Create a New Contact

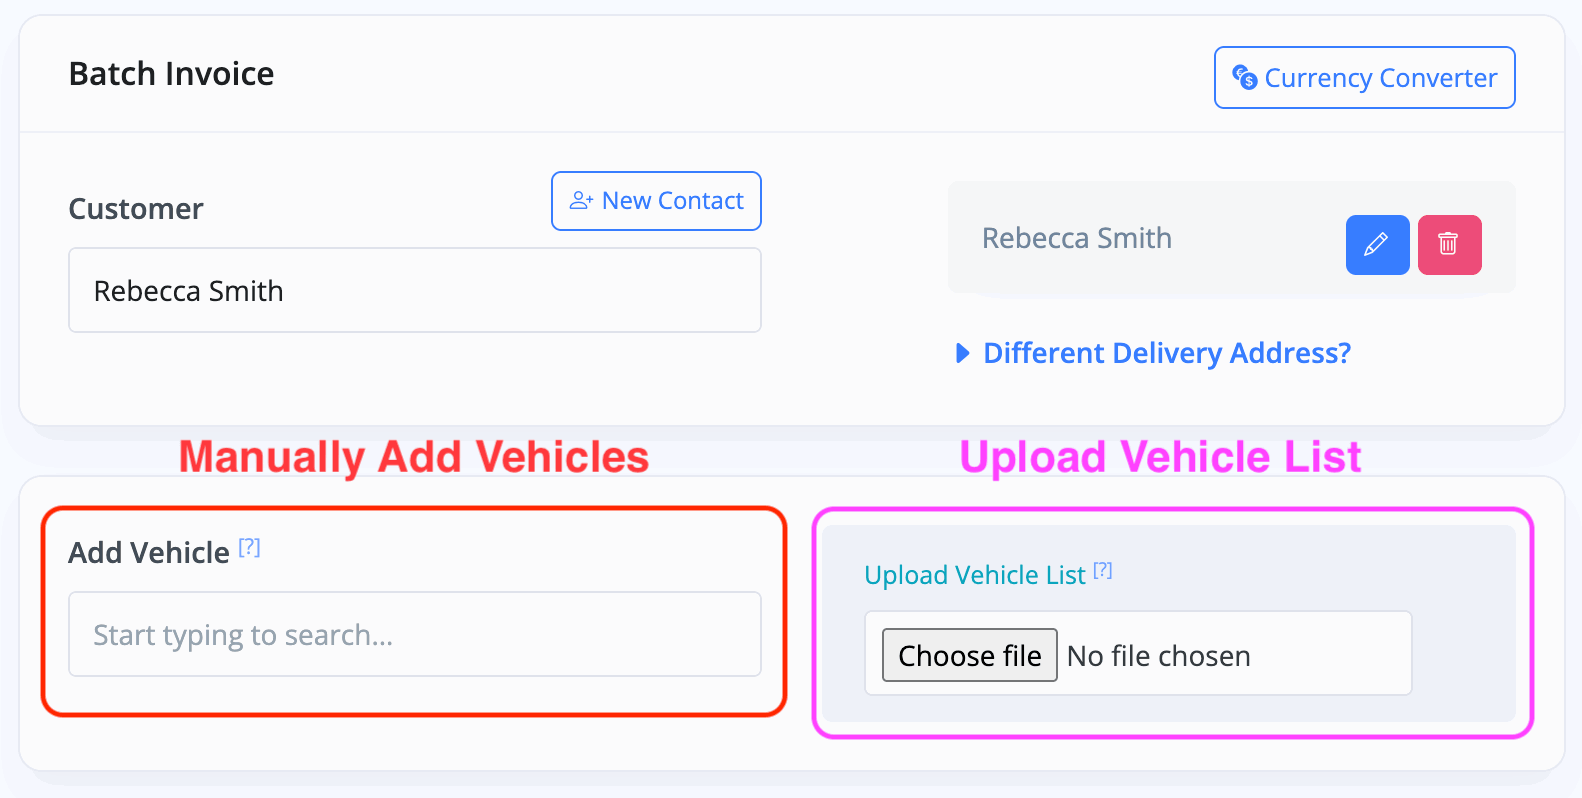click(656, 201)
